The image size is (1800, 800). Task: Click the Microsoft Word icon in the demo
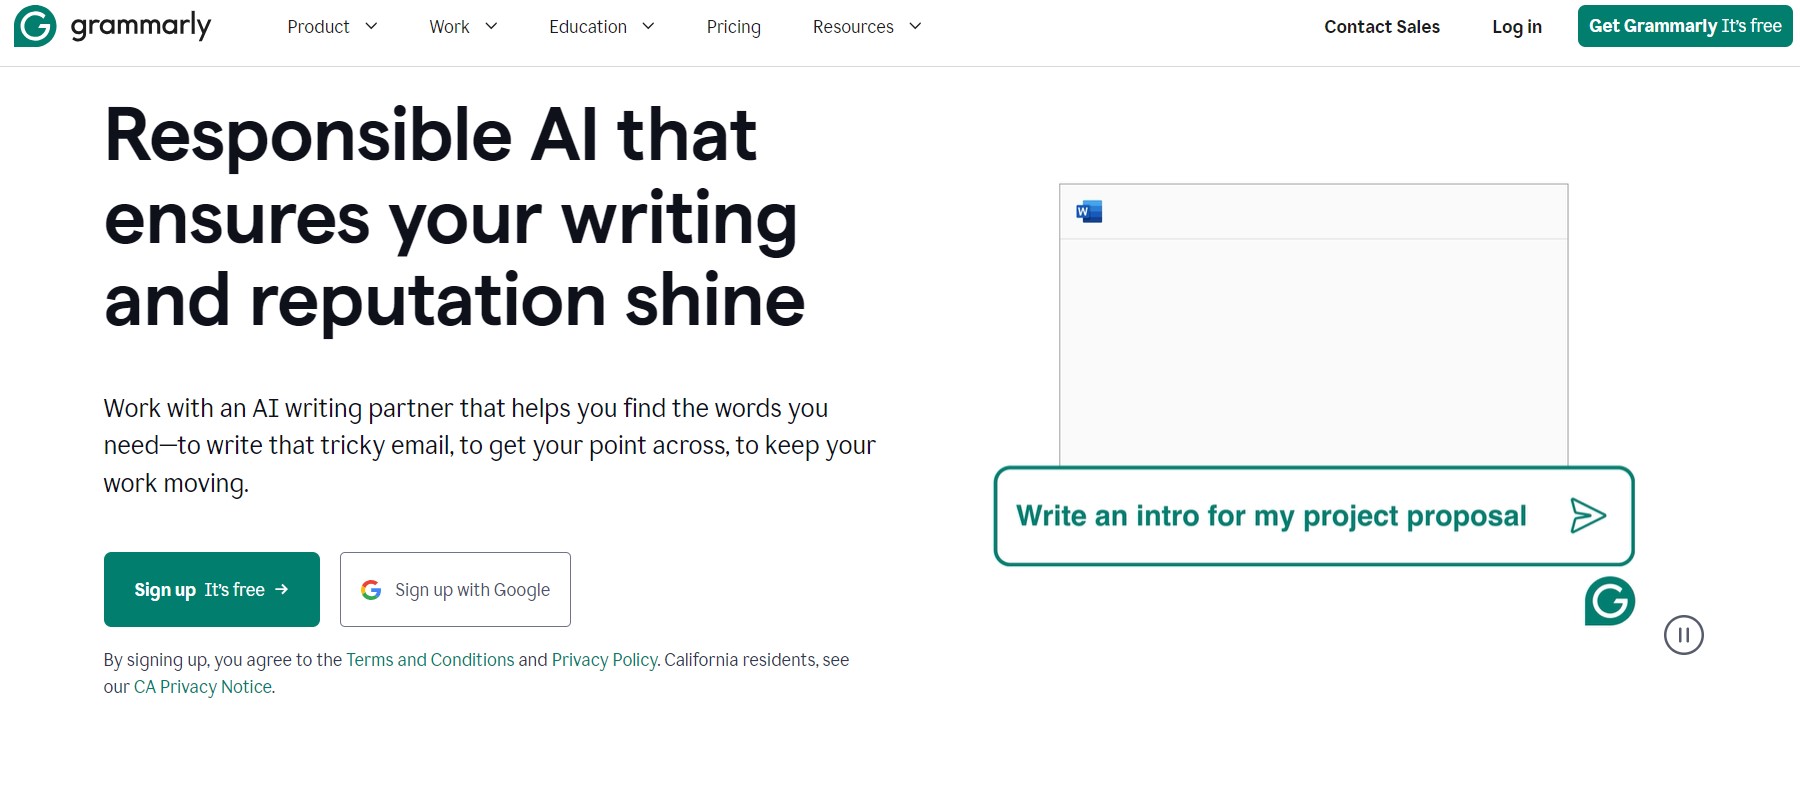click(1089, 212)
